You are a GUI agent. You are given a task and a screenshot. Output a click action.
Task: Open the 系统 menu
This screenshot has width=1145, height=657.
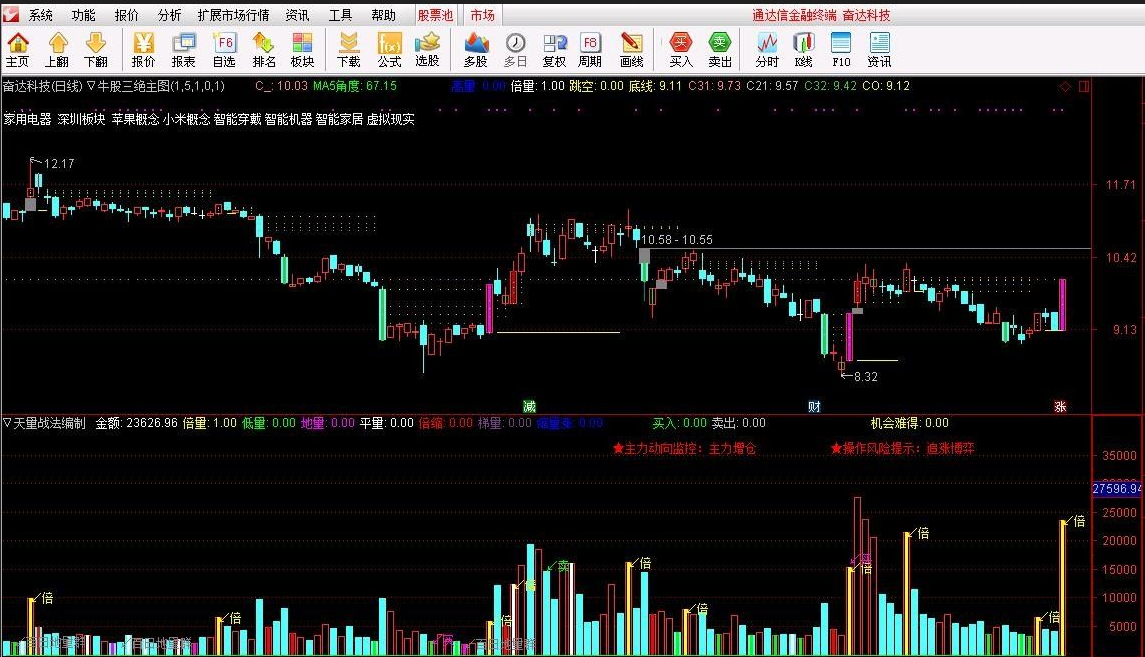point(41,15)
